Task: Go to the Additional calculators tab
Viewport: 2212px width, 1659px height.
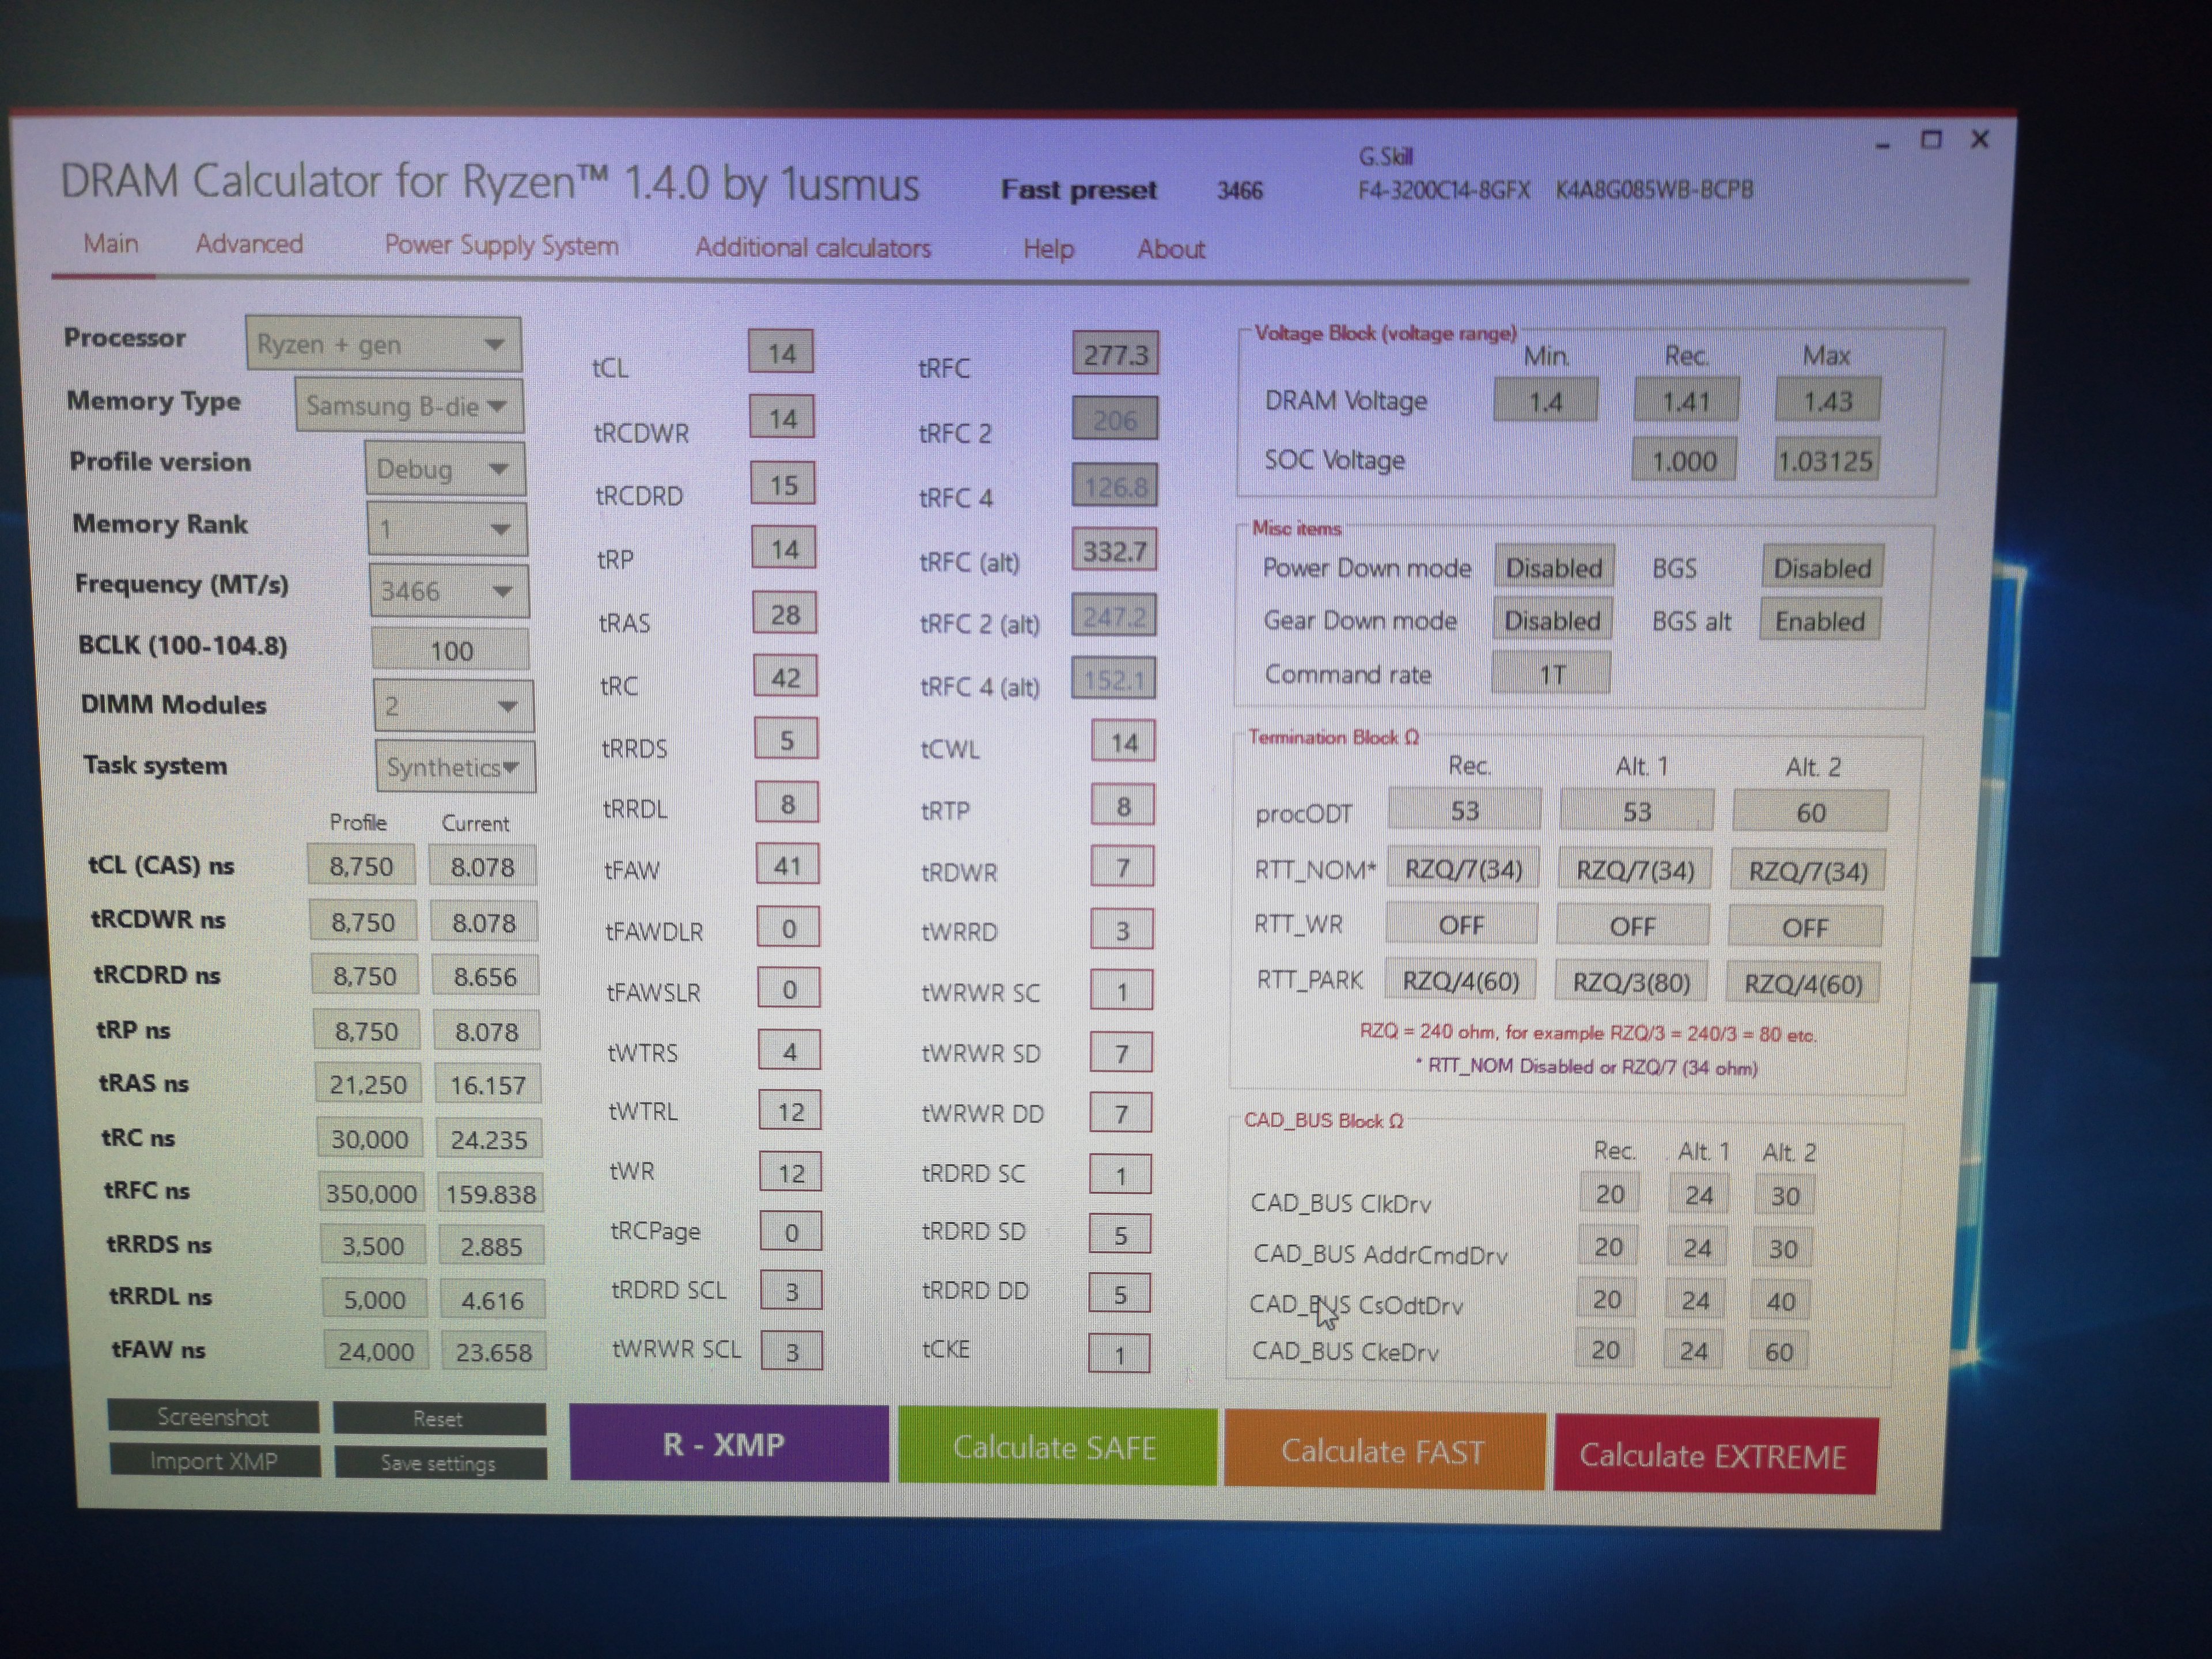Action: (813, 248)
